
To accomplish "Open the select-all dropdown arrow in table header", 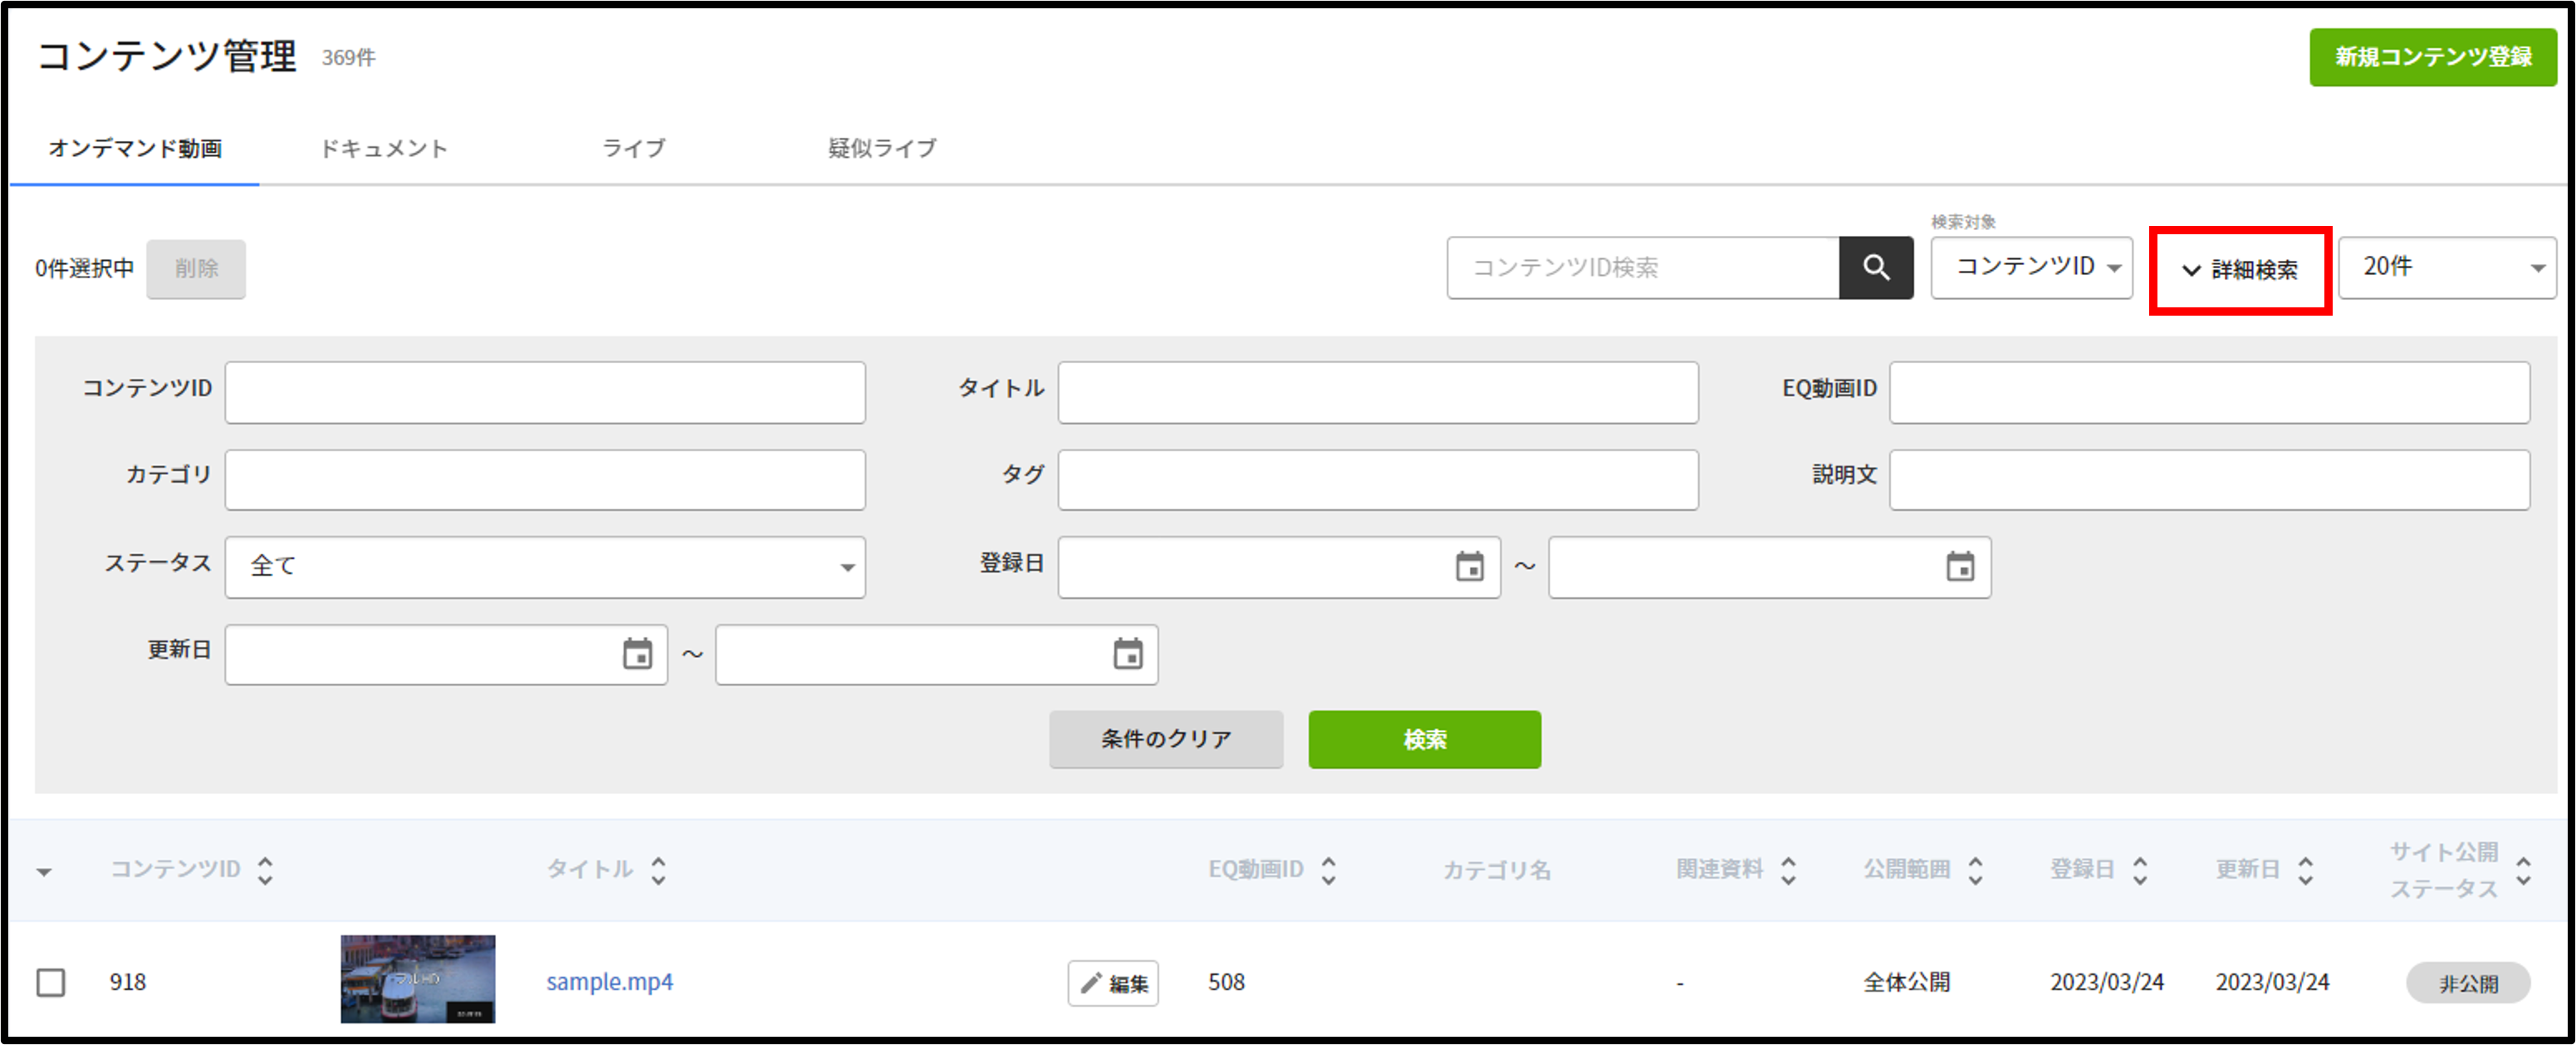I will pos(44,872).
